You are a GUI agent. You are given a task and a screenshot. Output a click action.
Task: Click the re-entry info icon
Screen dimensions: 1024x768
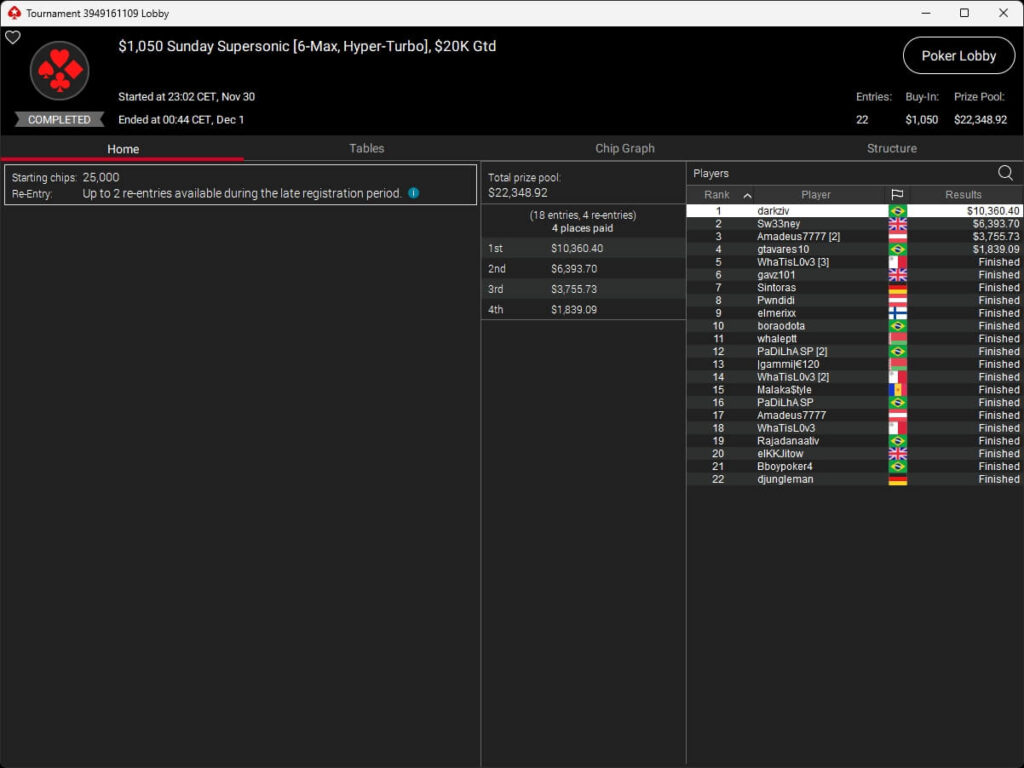413,193
